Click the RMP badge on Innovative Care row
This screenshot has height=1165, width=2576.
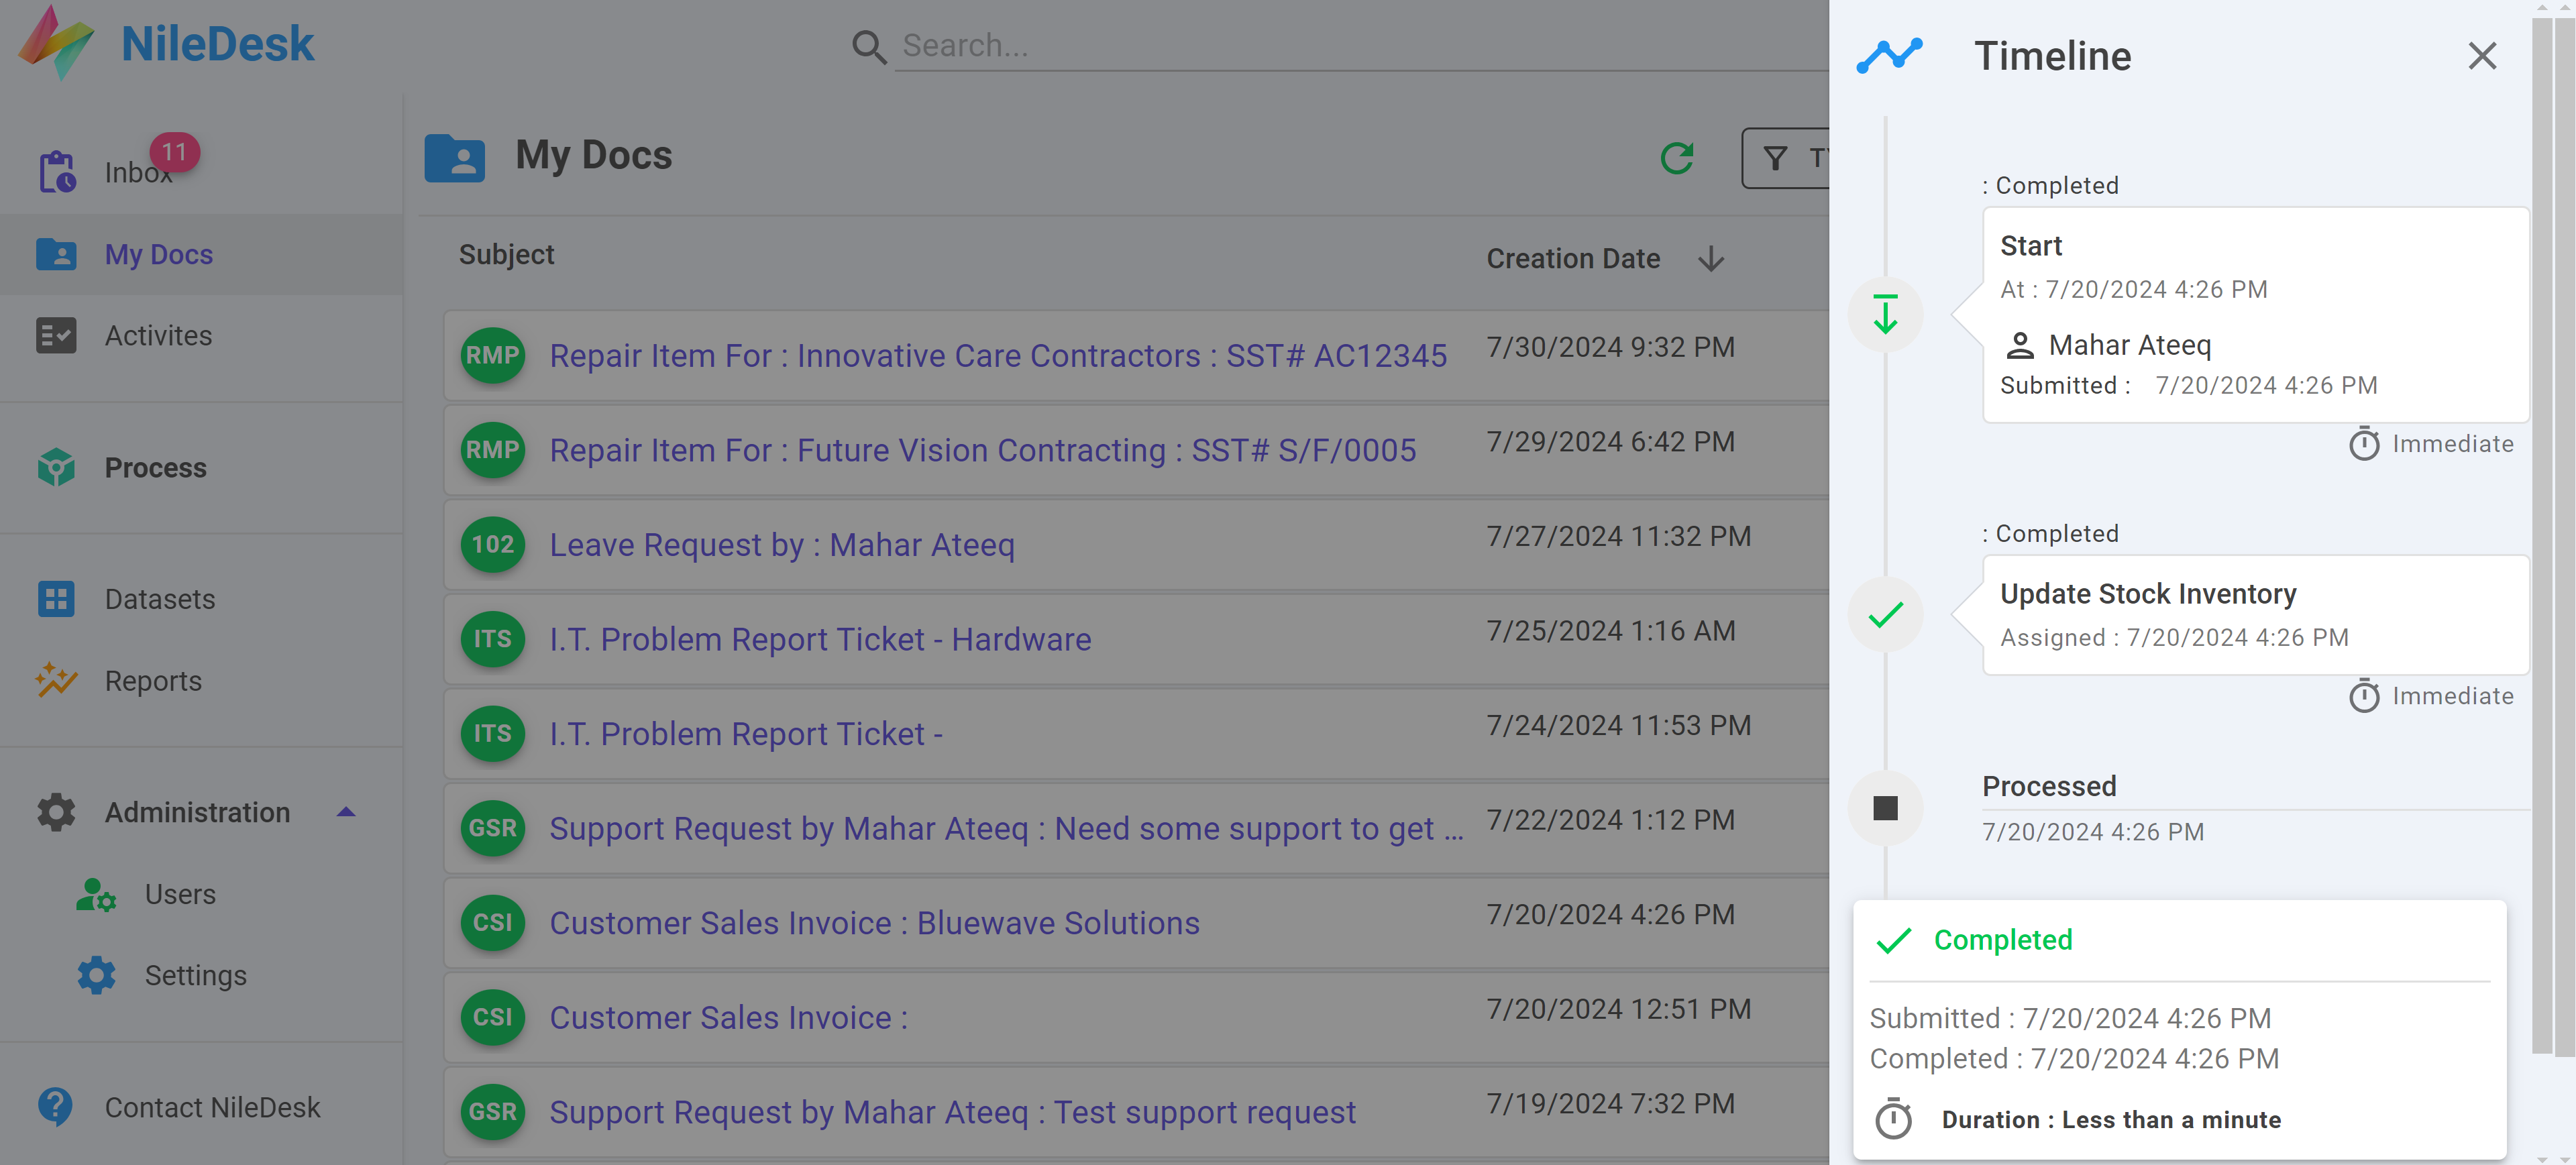click(x=493, y=356)
